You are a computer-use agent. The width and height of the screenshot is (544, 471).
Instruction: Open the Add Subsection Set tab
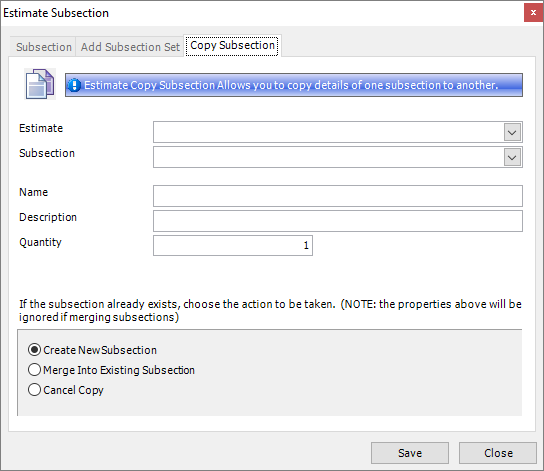130,47
